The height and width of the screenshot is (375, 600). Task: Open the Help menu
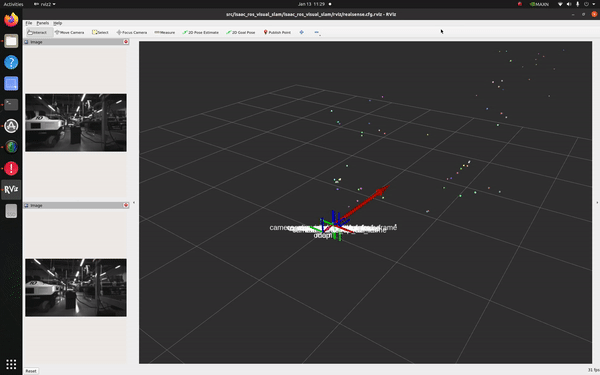(x=57, y=23)
